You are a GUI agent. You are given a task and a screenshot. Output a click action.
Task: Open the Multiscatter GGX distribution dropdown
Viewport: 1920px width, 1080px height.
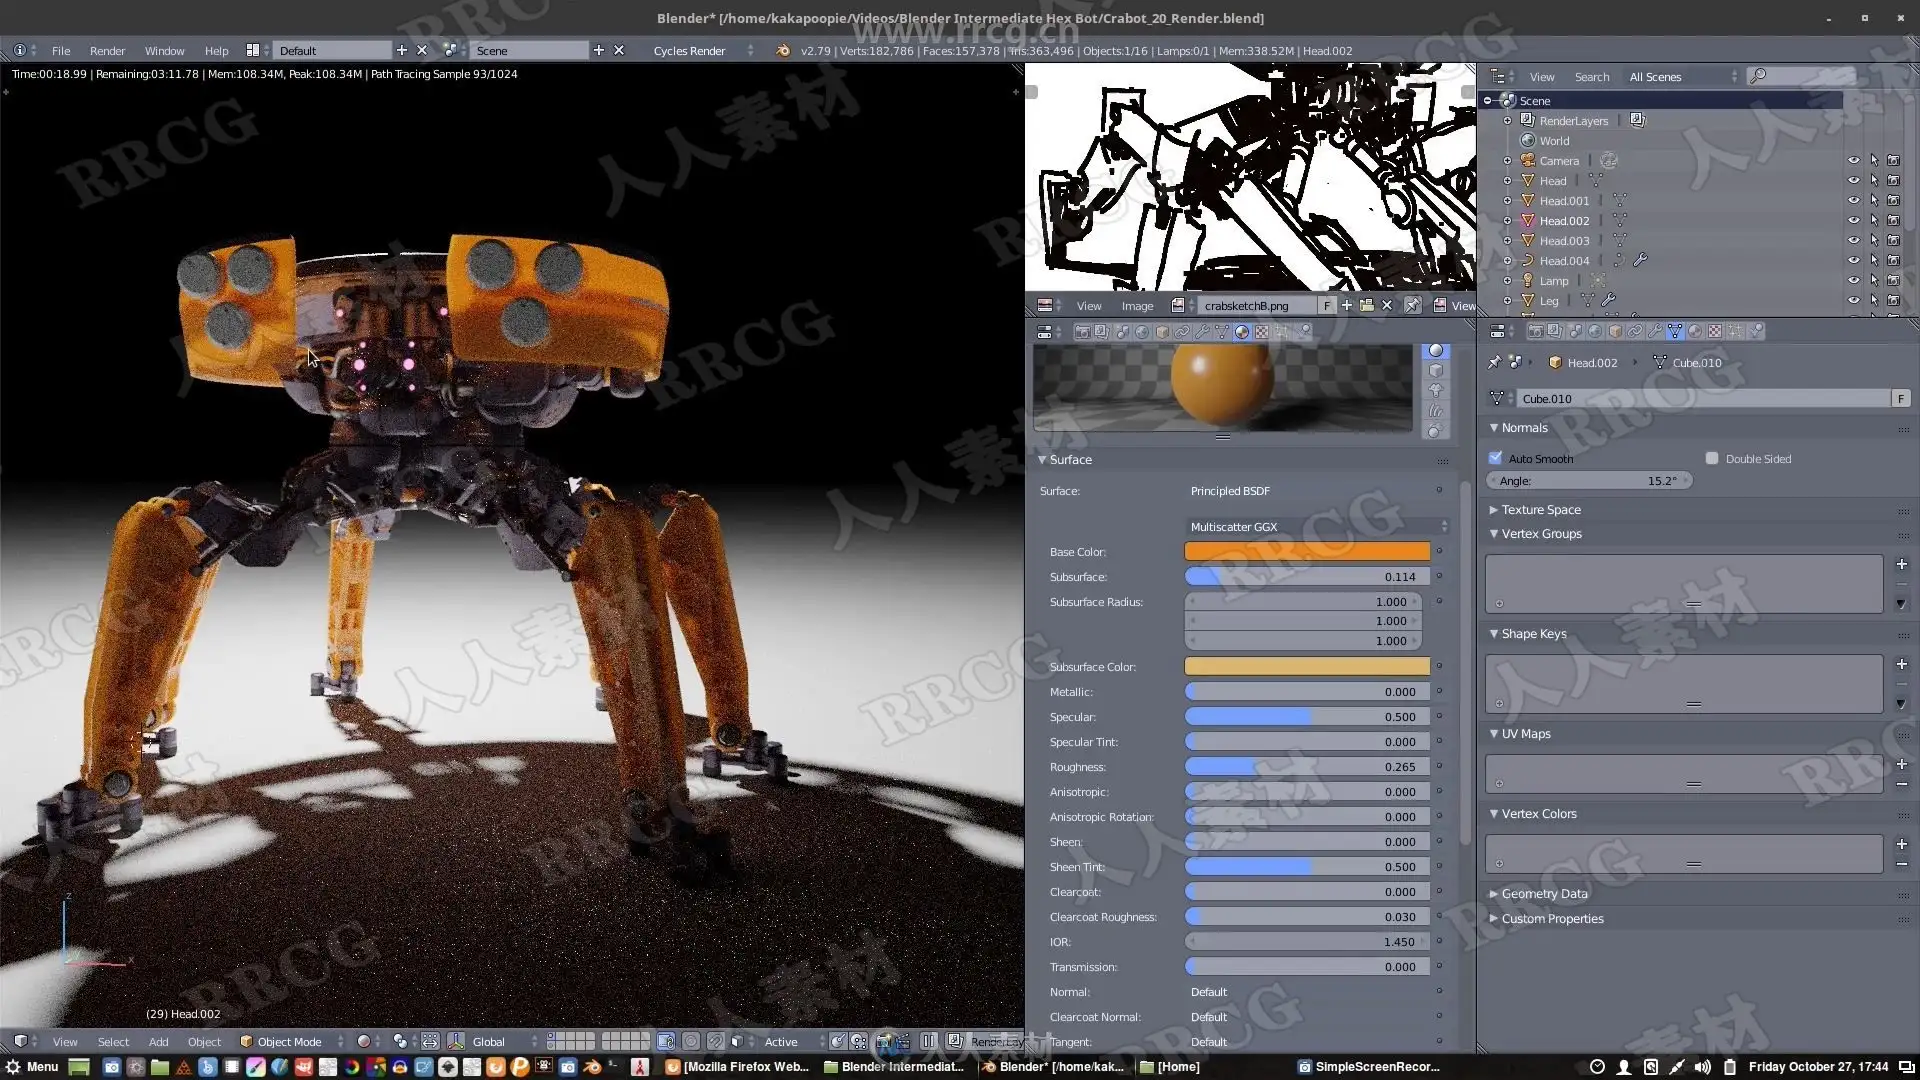point(1317,527)
